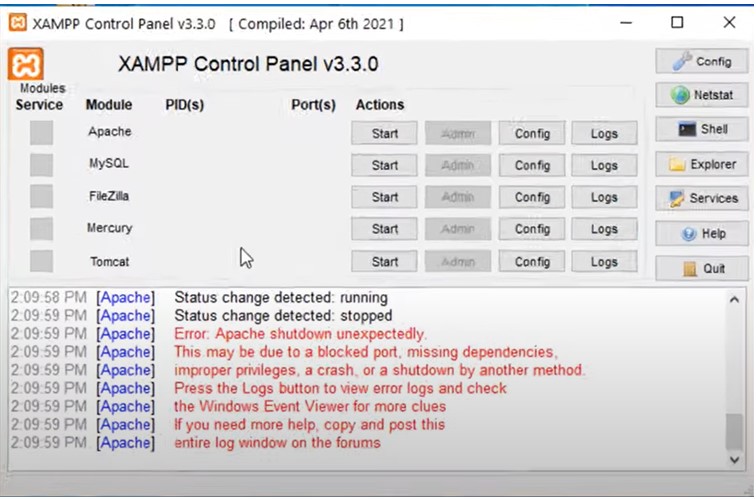Minimize the XAMPP Control Panel window
The image size is (756, 499).
[626, 23]
